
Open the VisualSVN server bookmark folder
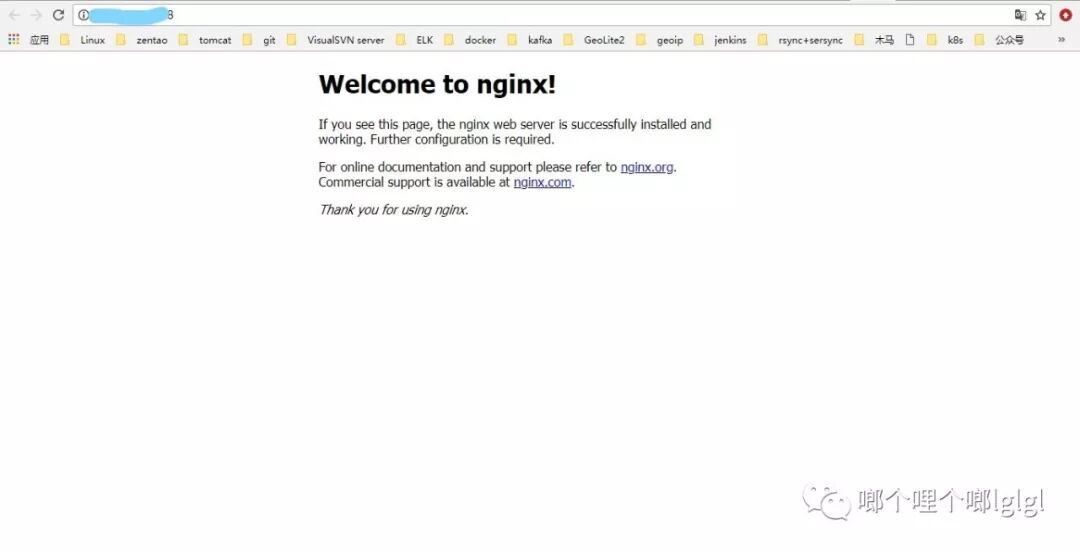click(x=336, y=40)
